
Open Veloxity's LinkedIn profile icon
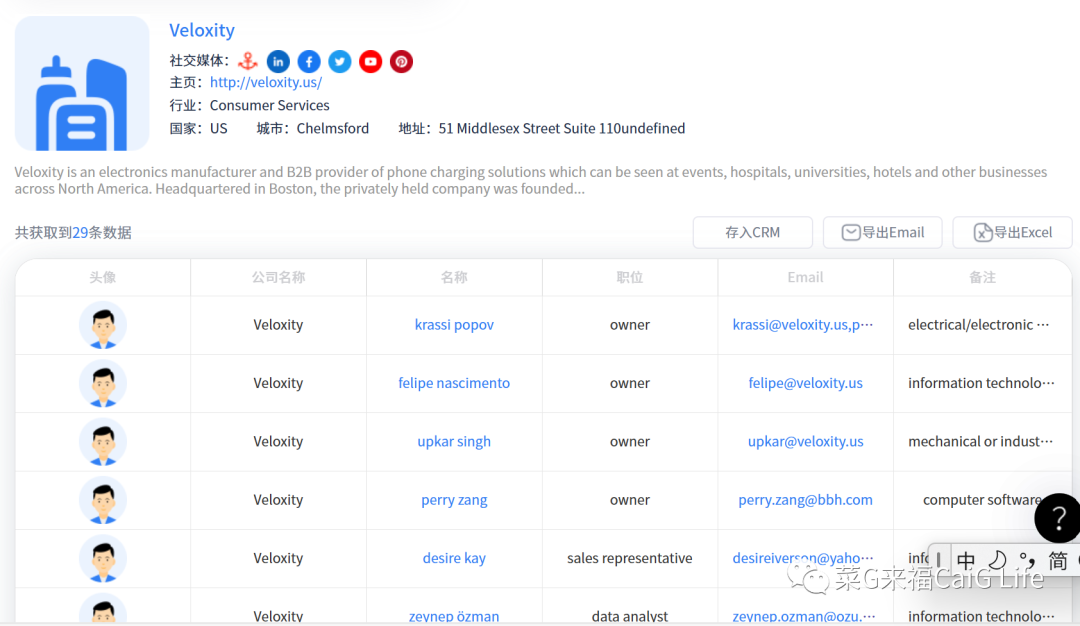click(x=278, y=61)
